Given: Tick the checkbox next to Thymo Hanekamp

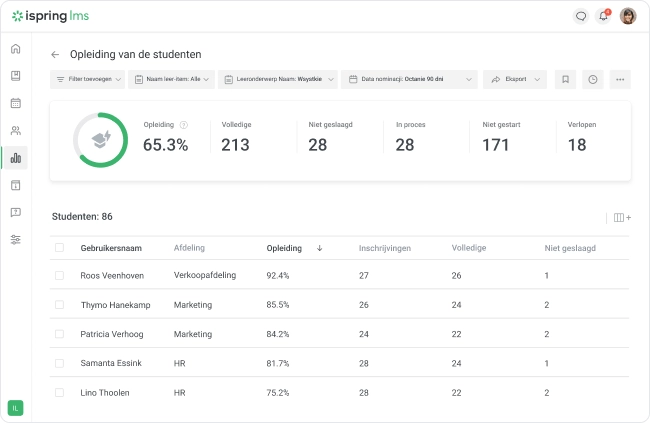Looking at the screenshot, I should (59, 305).
